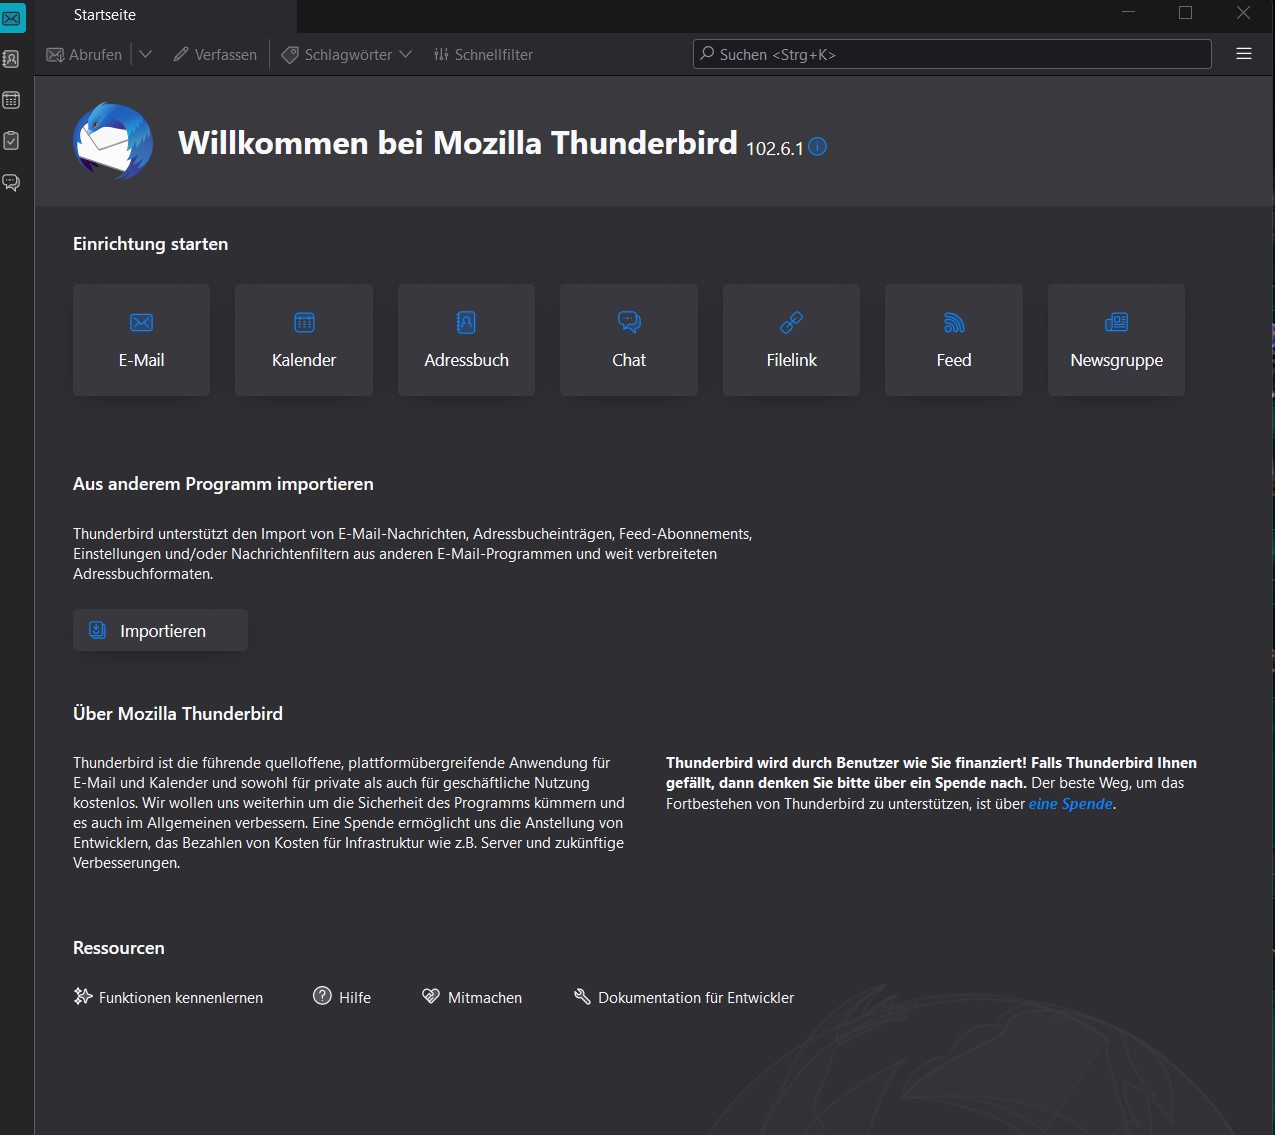Open the Tasks space icon
The image size is (1275, 1135).
pyautogui.click(x=12, y=141)
